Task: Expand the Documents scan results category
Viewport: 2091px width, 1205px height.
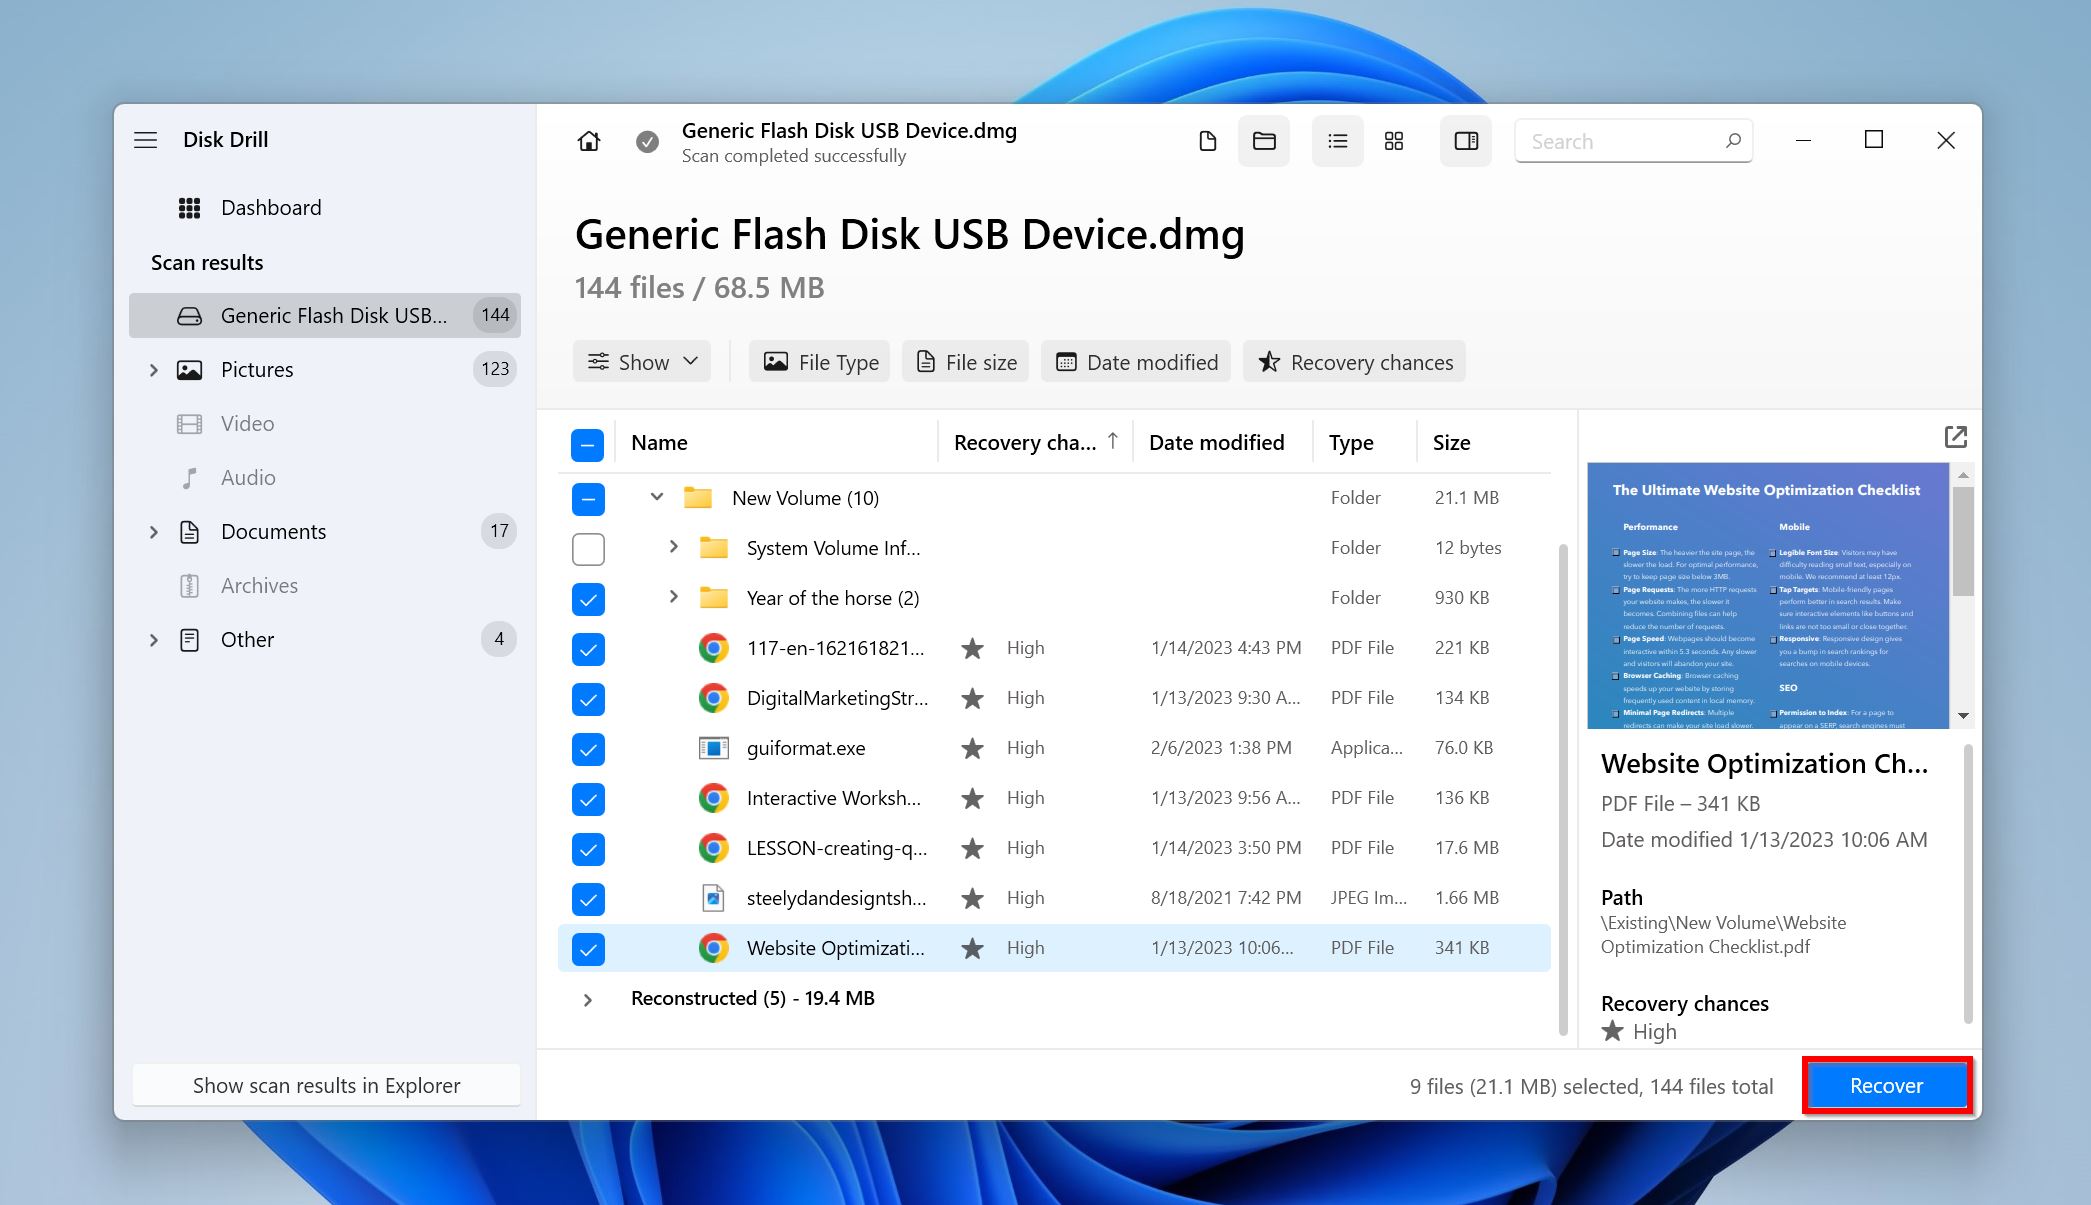Action: pyautogui.click(x=155, y=530)
